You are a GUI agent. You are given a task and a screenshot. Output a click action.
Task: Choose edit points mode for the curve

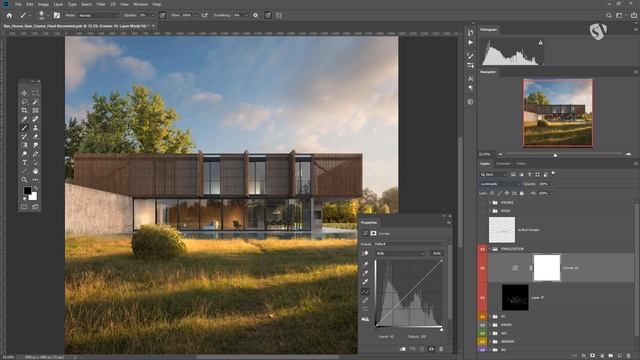pos(365,291)
